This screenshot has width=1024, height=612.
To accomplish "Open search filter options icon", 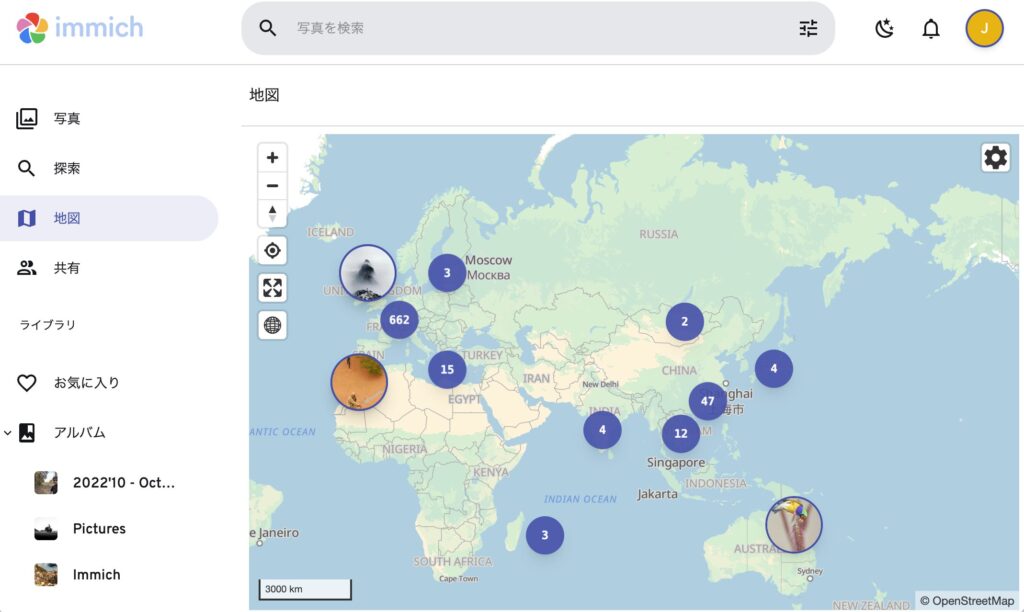I will click(808, 28).
